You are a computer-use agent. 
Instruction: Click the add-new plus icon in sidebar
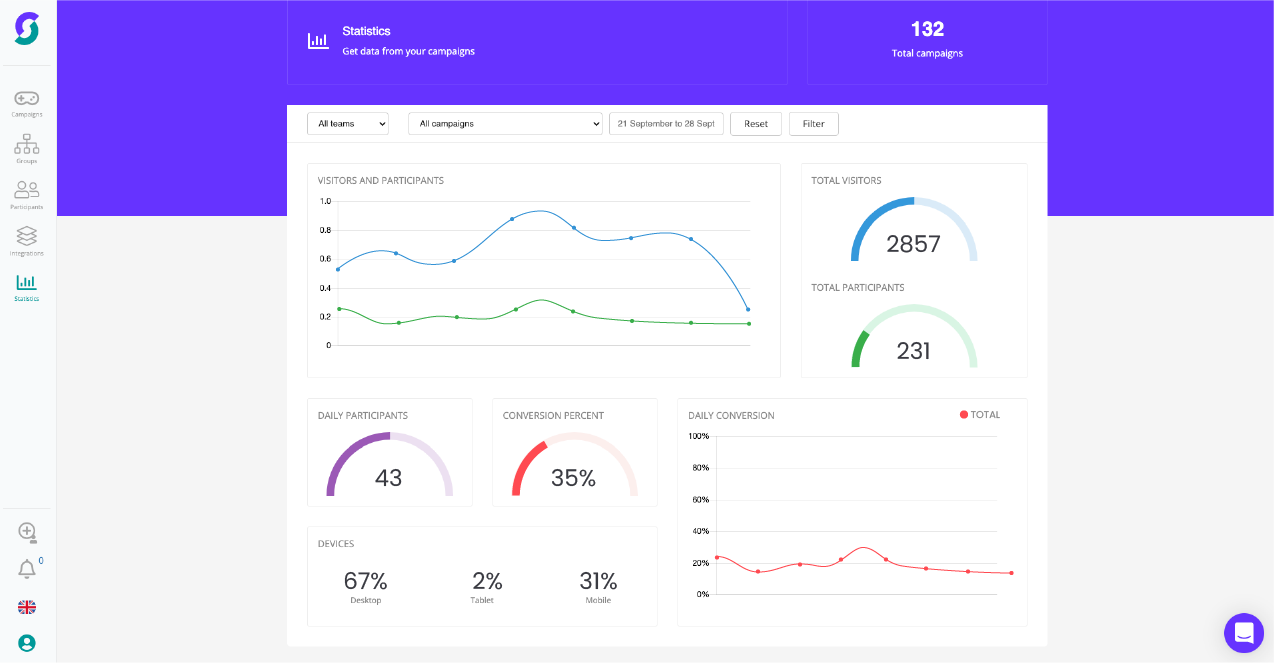(x=27, y=532)
